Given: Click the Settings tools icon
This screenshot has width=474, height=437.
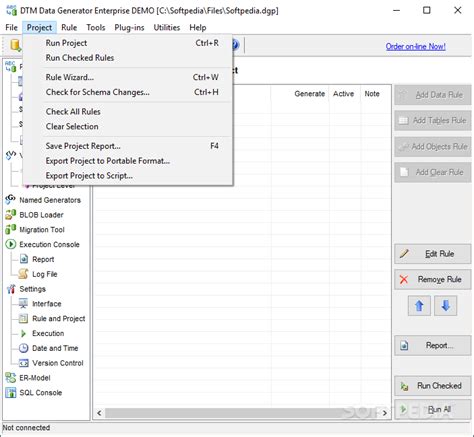Looking at the screenshot, I should [10, 289].
